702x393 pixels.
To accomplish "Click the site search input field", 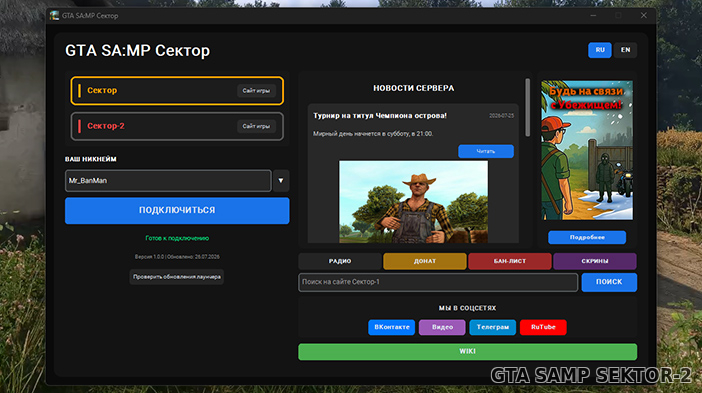I will pos(438,282).
